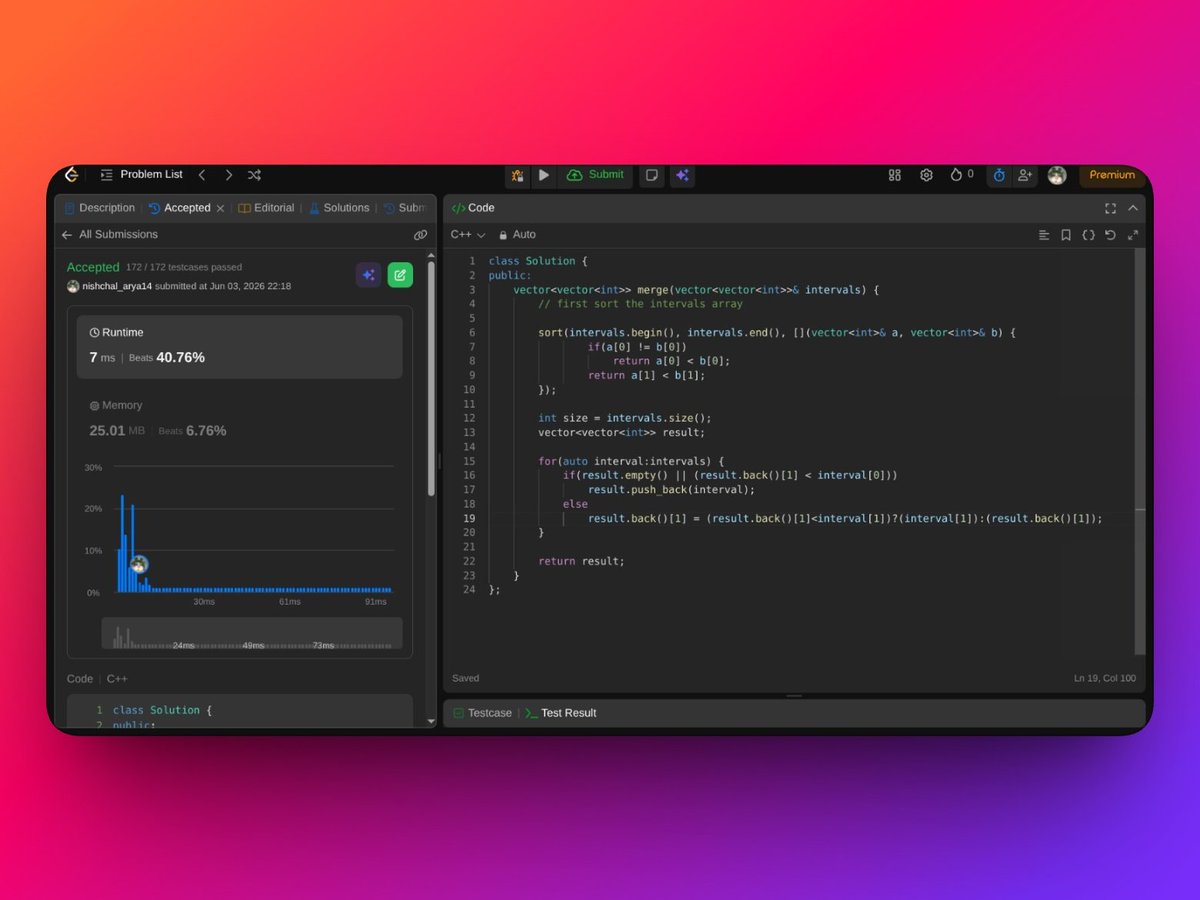Copy the submission link icon
Image resolution: width=1200 pixels, height=900 pixels.
420,235
